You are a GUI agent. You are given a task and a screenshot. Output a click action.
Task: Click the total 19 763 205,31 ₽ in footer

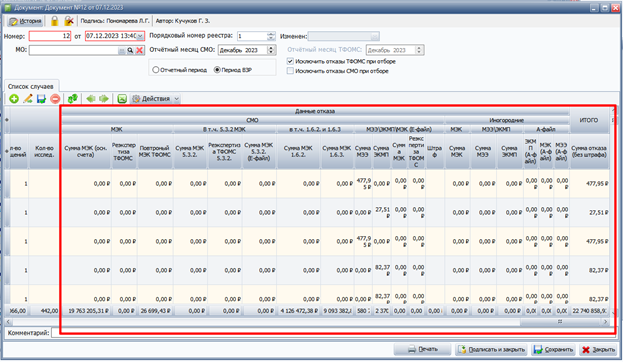coord(86,311)
